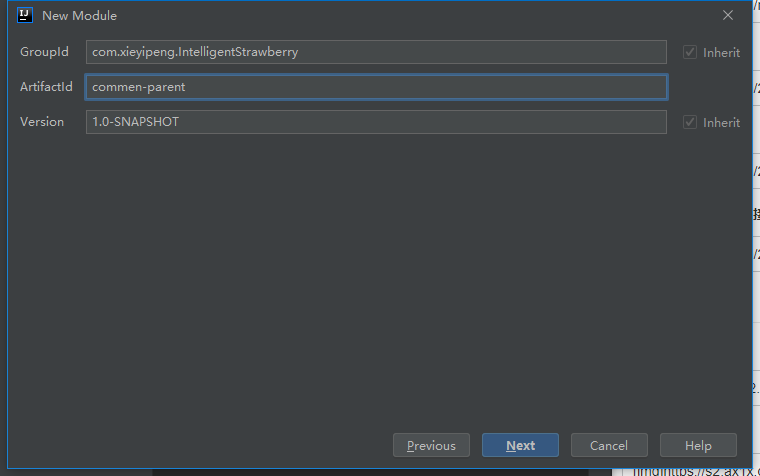Proceed with the Next button
Viewport: 760px width, 476px height.
tap(520, 445)
